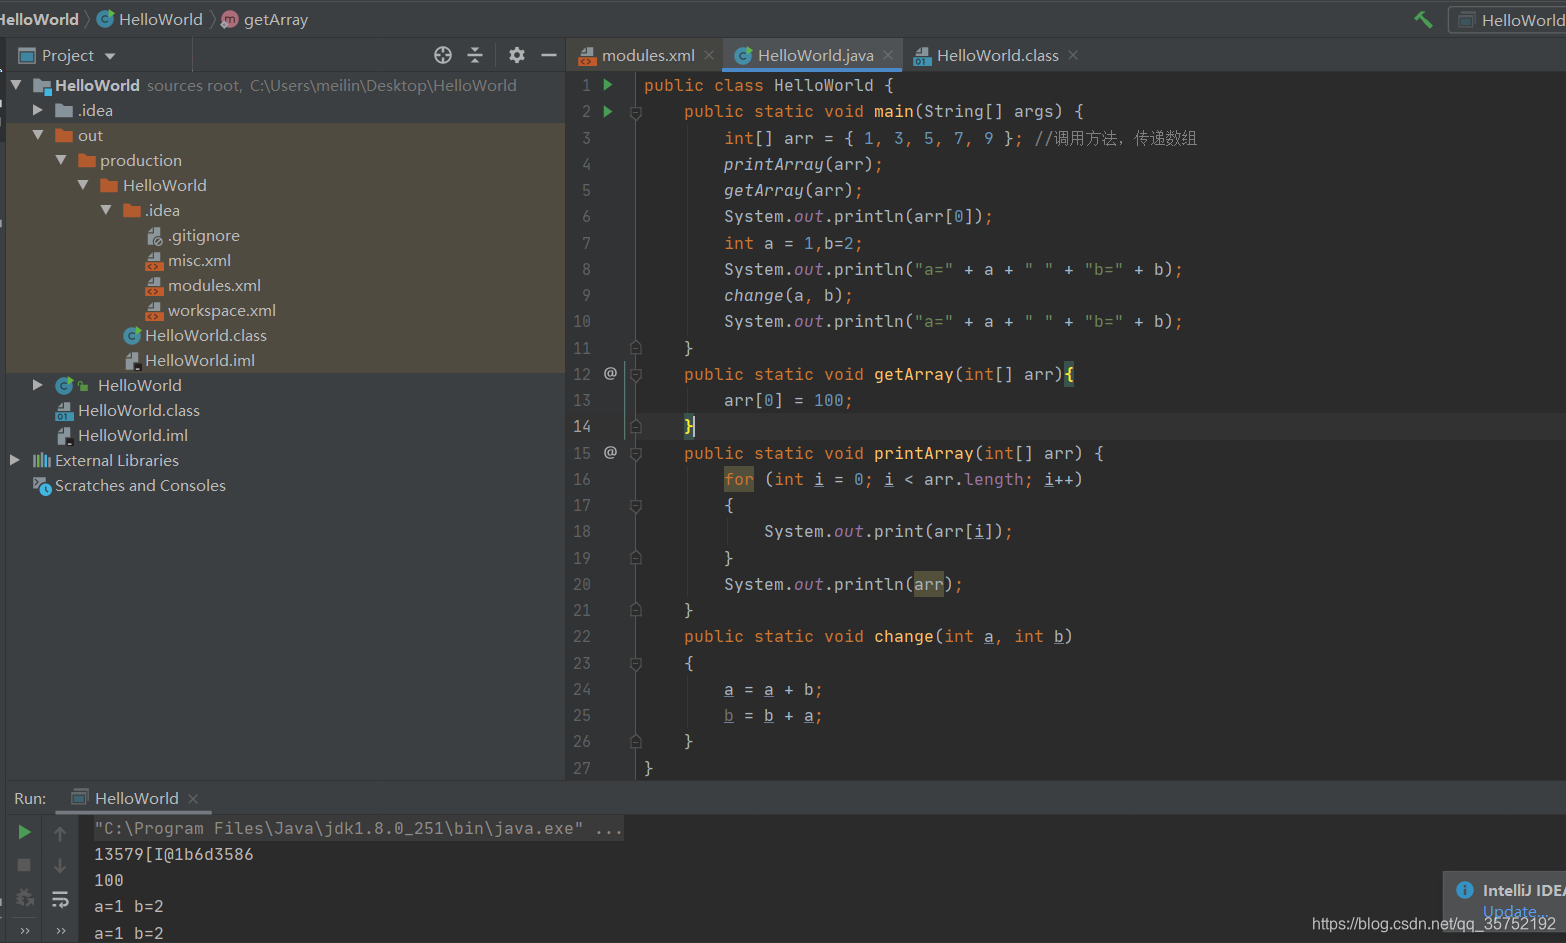Expand the External Libraries node

tap(14, 460)
